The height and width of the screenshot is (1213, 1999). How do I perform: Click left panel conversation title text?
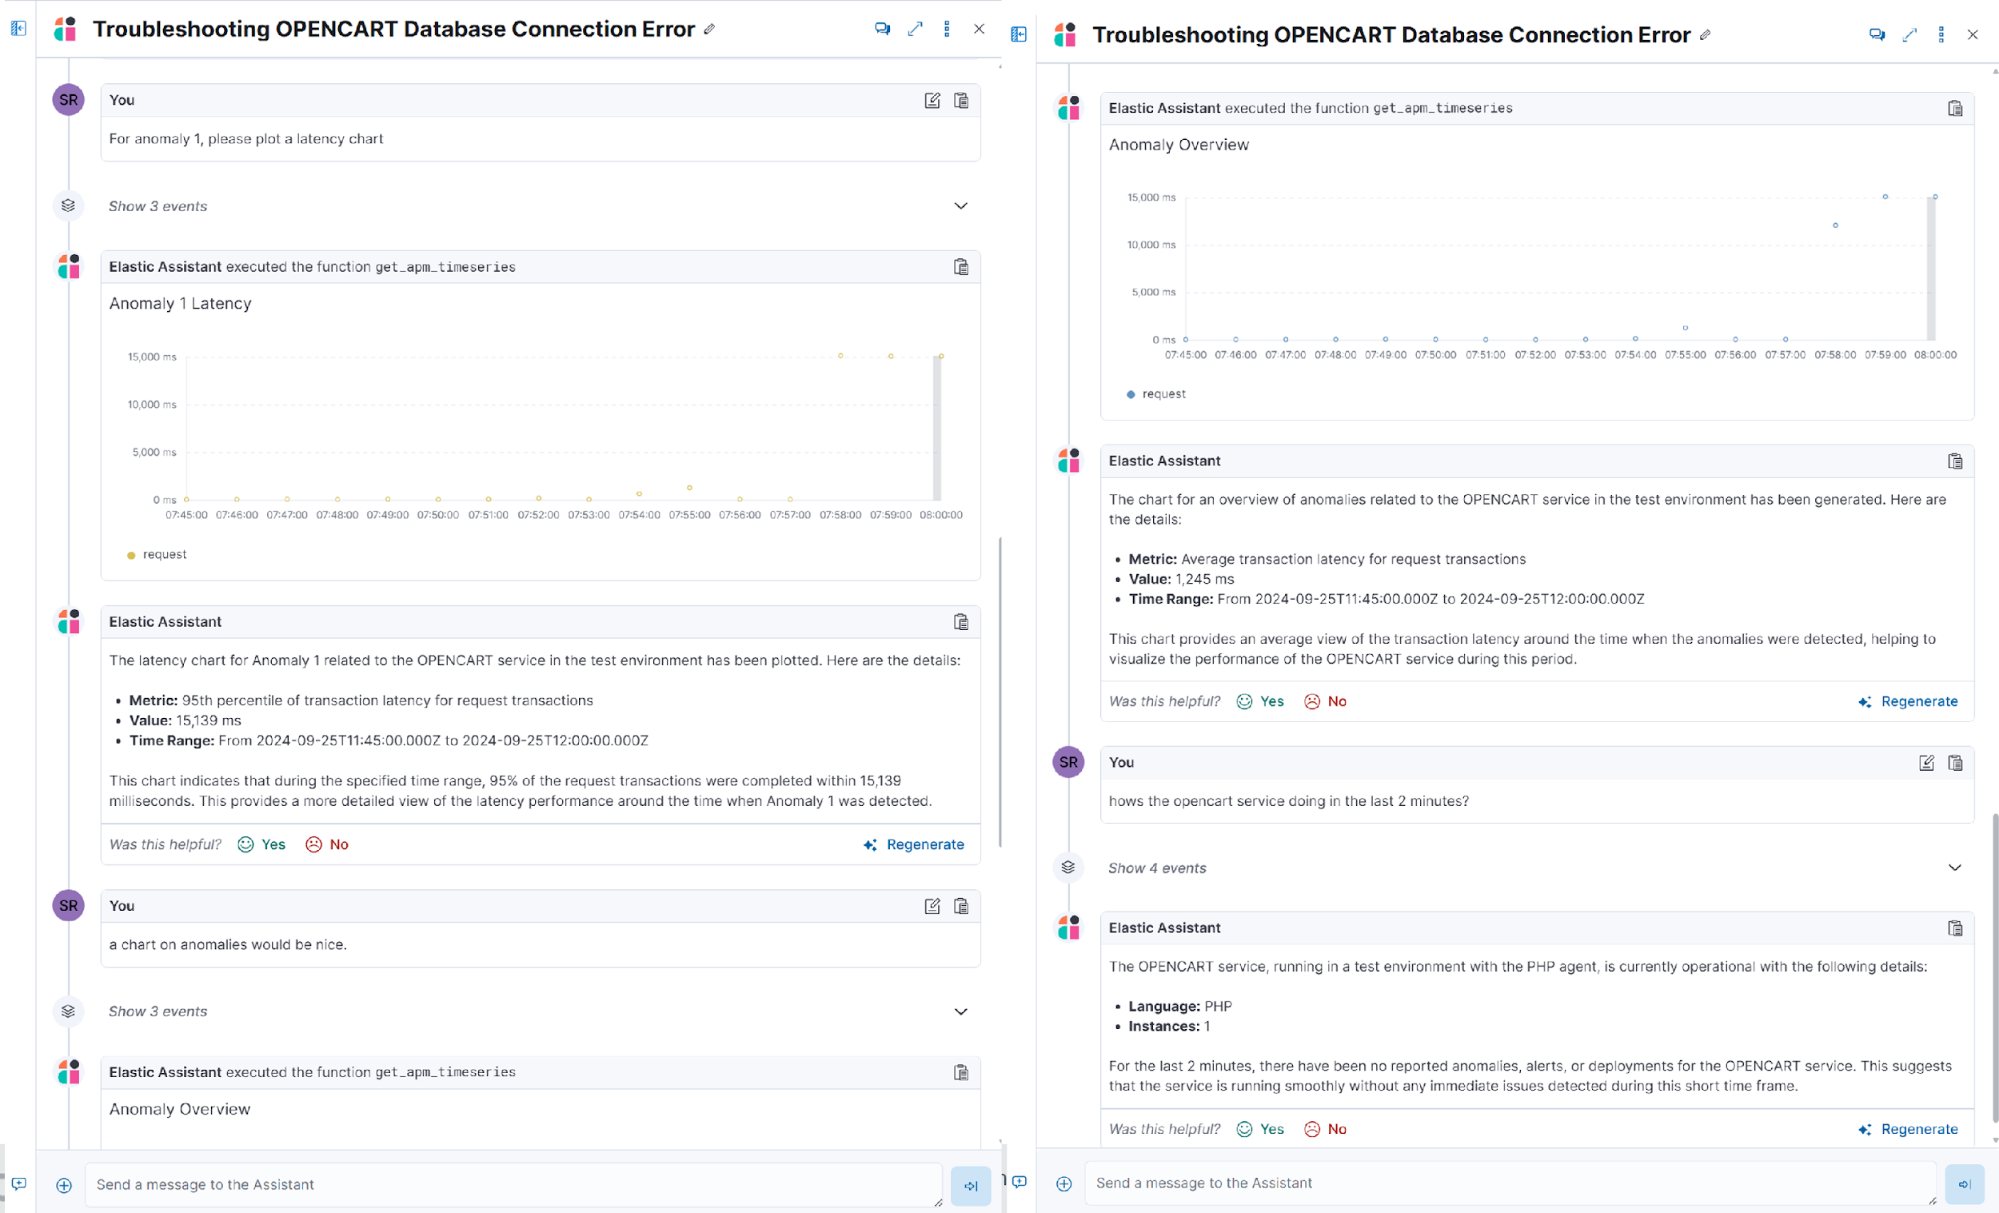pyautogui.click(x=393, y=29)
